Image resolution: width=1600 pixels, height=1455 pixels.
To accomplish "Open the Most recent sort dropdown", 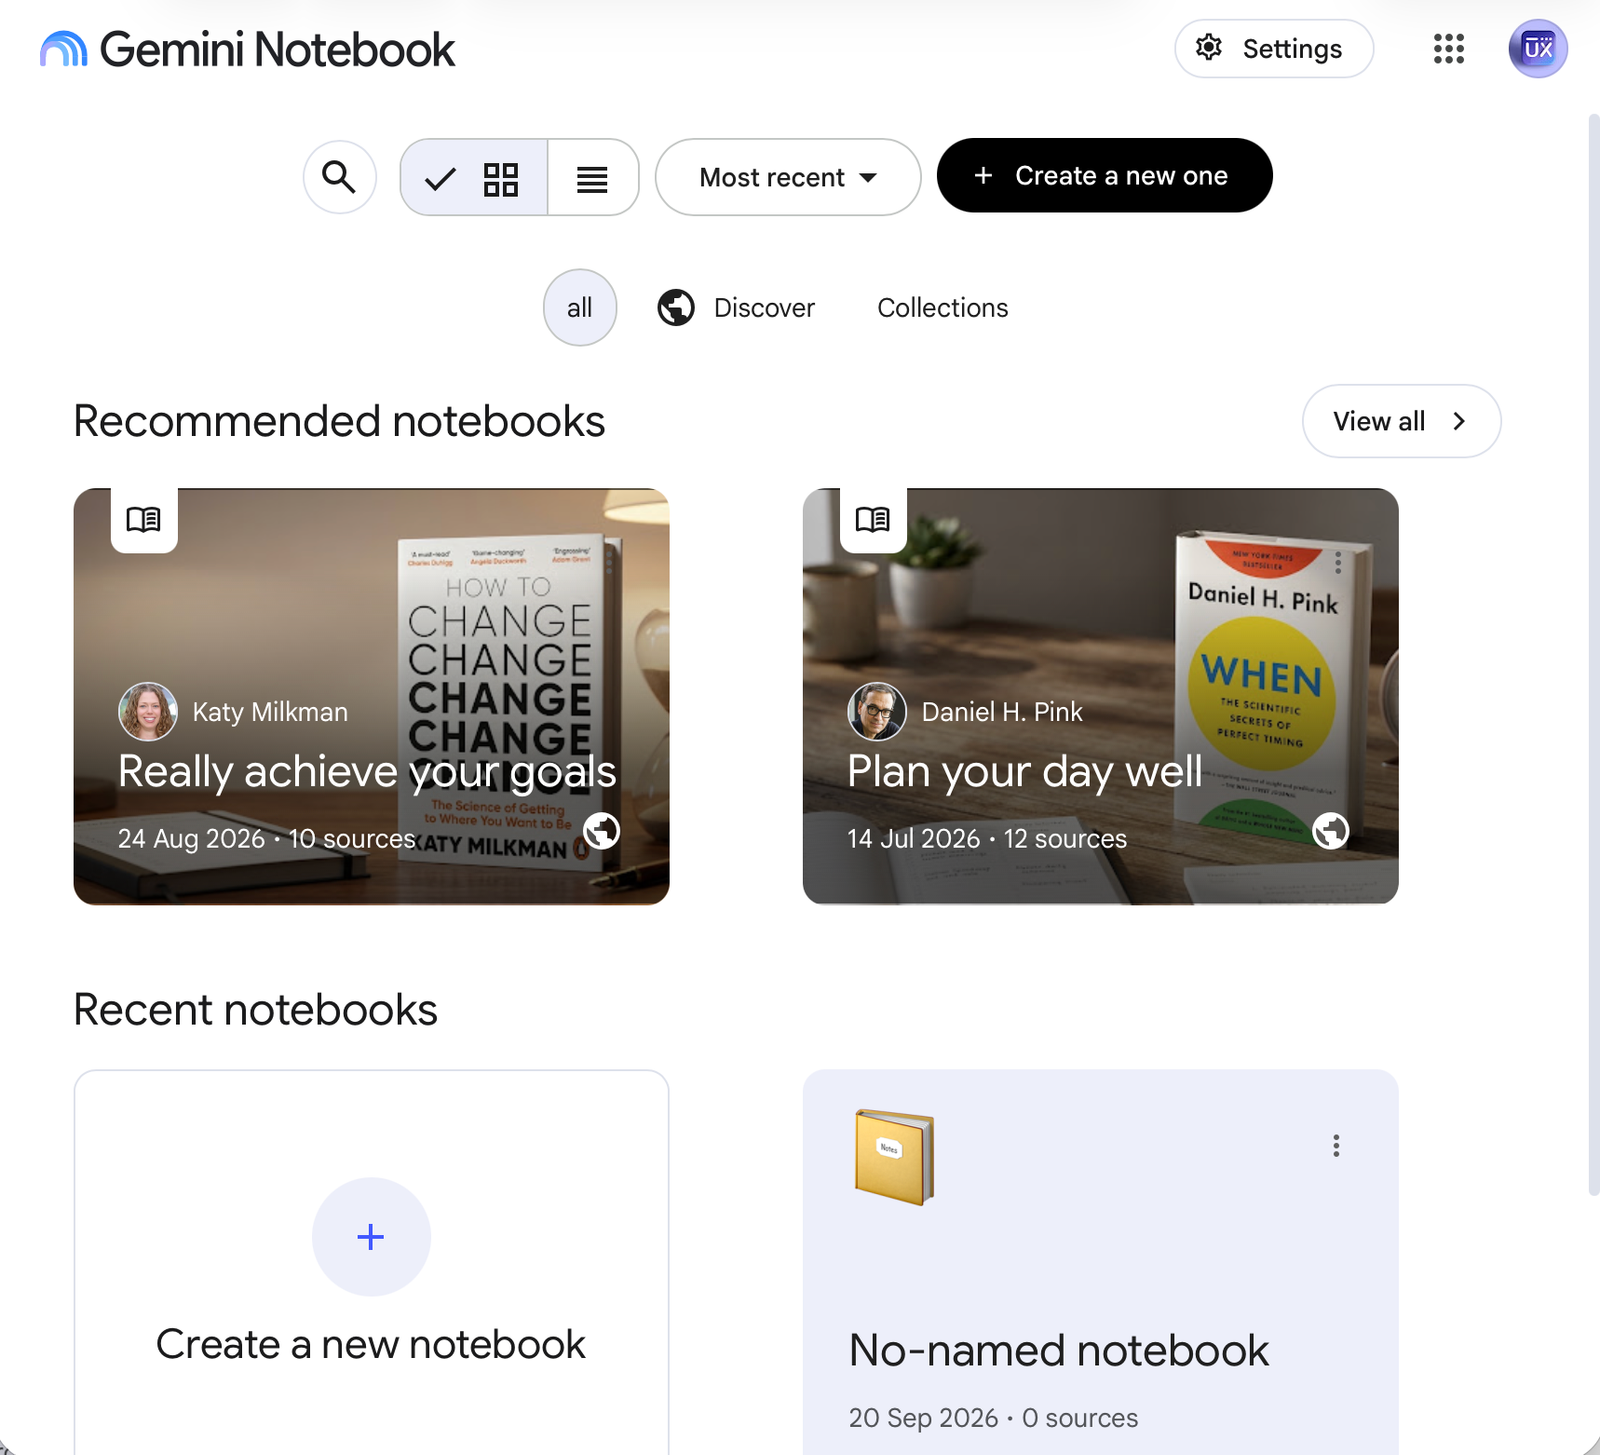I will click(x=788, y=177).
